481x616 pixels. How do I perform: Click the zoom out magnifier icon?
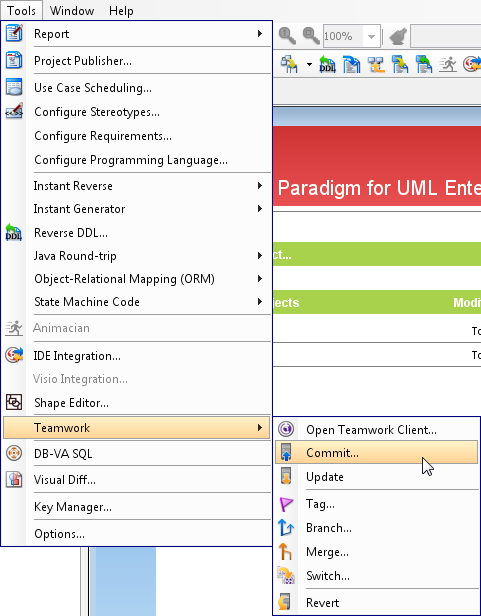pyautogui.click(x=311, y=36)
